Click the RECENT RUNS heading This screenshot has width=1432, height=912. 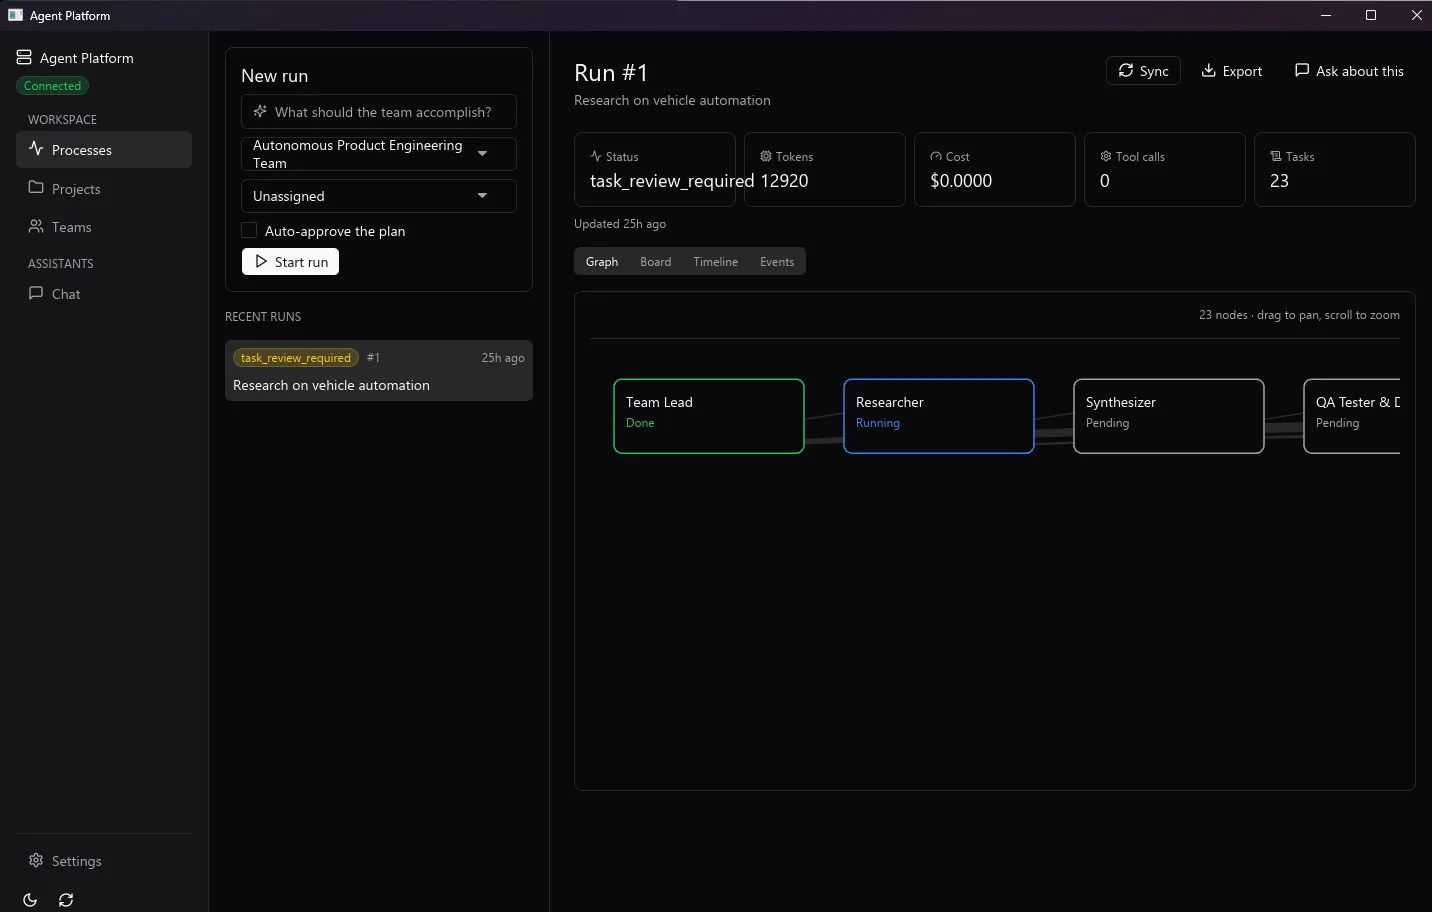[x=263, y=317]
